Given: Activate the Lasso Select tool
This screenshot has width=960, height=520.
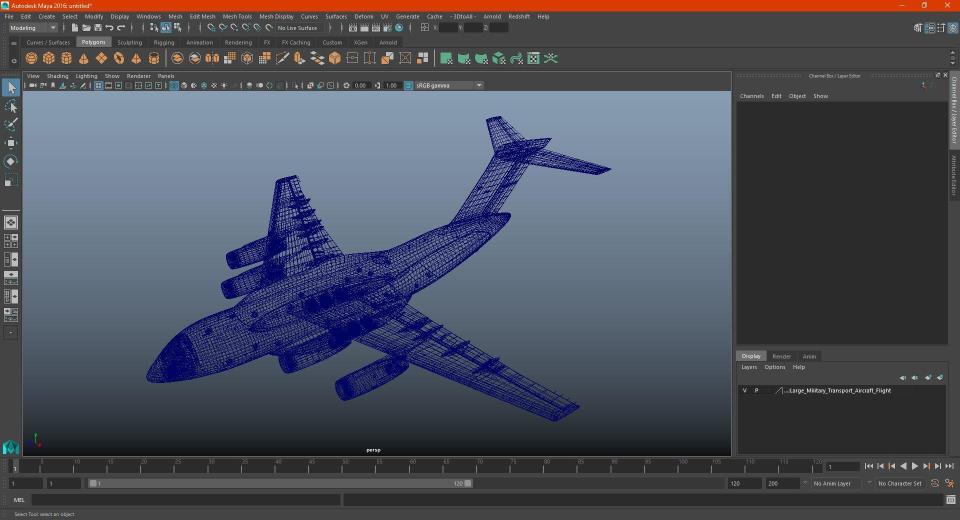Looking at the screenshot, I should click(11, 106).
